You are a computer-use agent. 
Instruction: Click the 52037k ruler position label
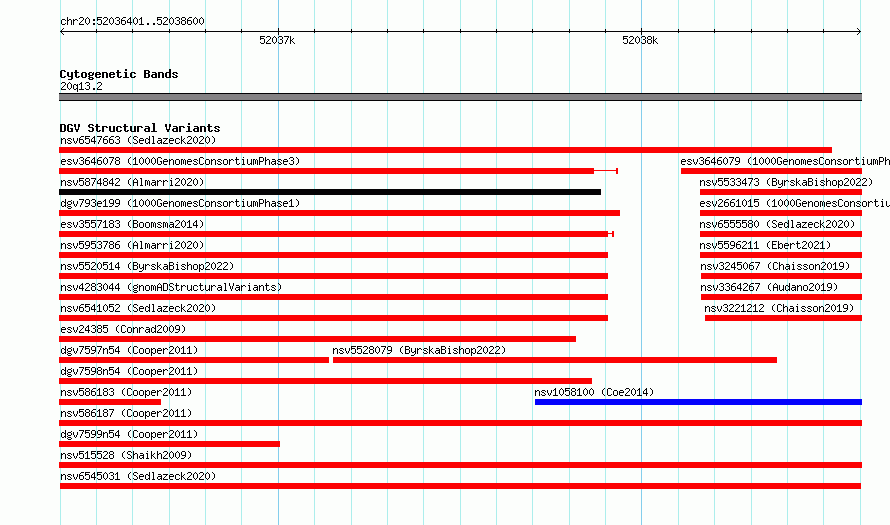[x=277, y=40]
